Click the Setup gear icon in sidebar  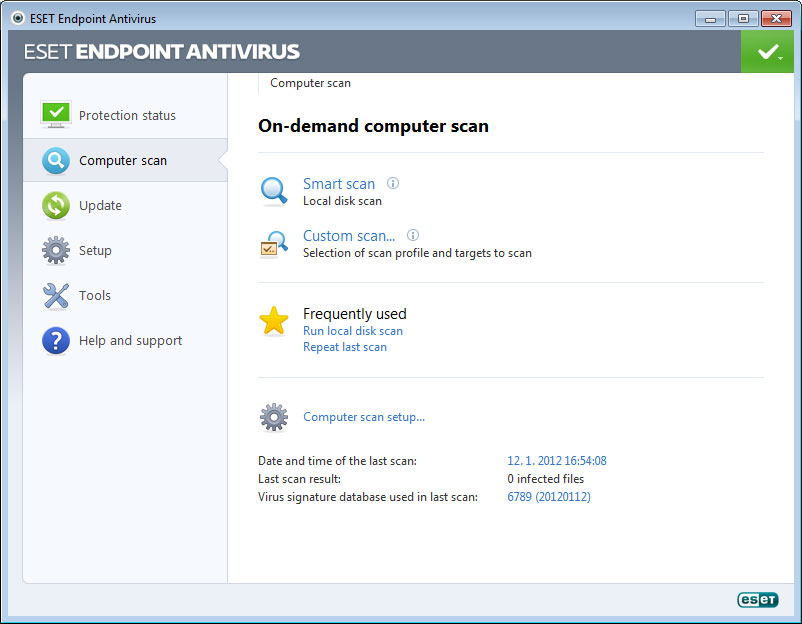pos(56,250)
